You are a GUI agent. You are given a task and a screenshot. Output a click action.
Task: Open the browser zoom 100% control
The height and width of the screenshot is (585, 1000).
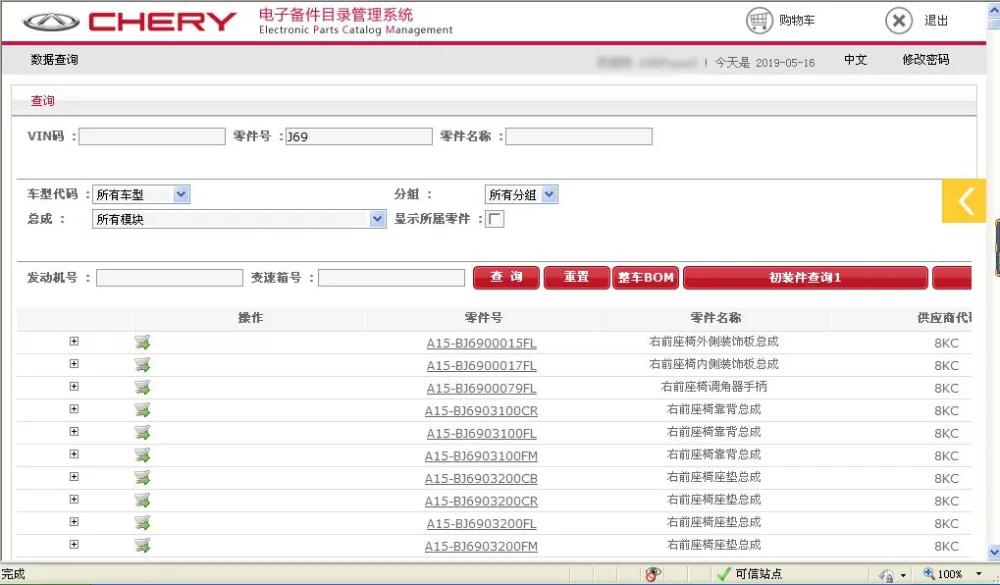pos(953,574)
